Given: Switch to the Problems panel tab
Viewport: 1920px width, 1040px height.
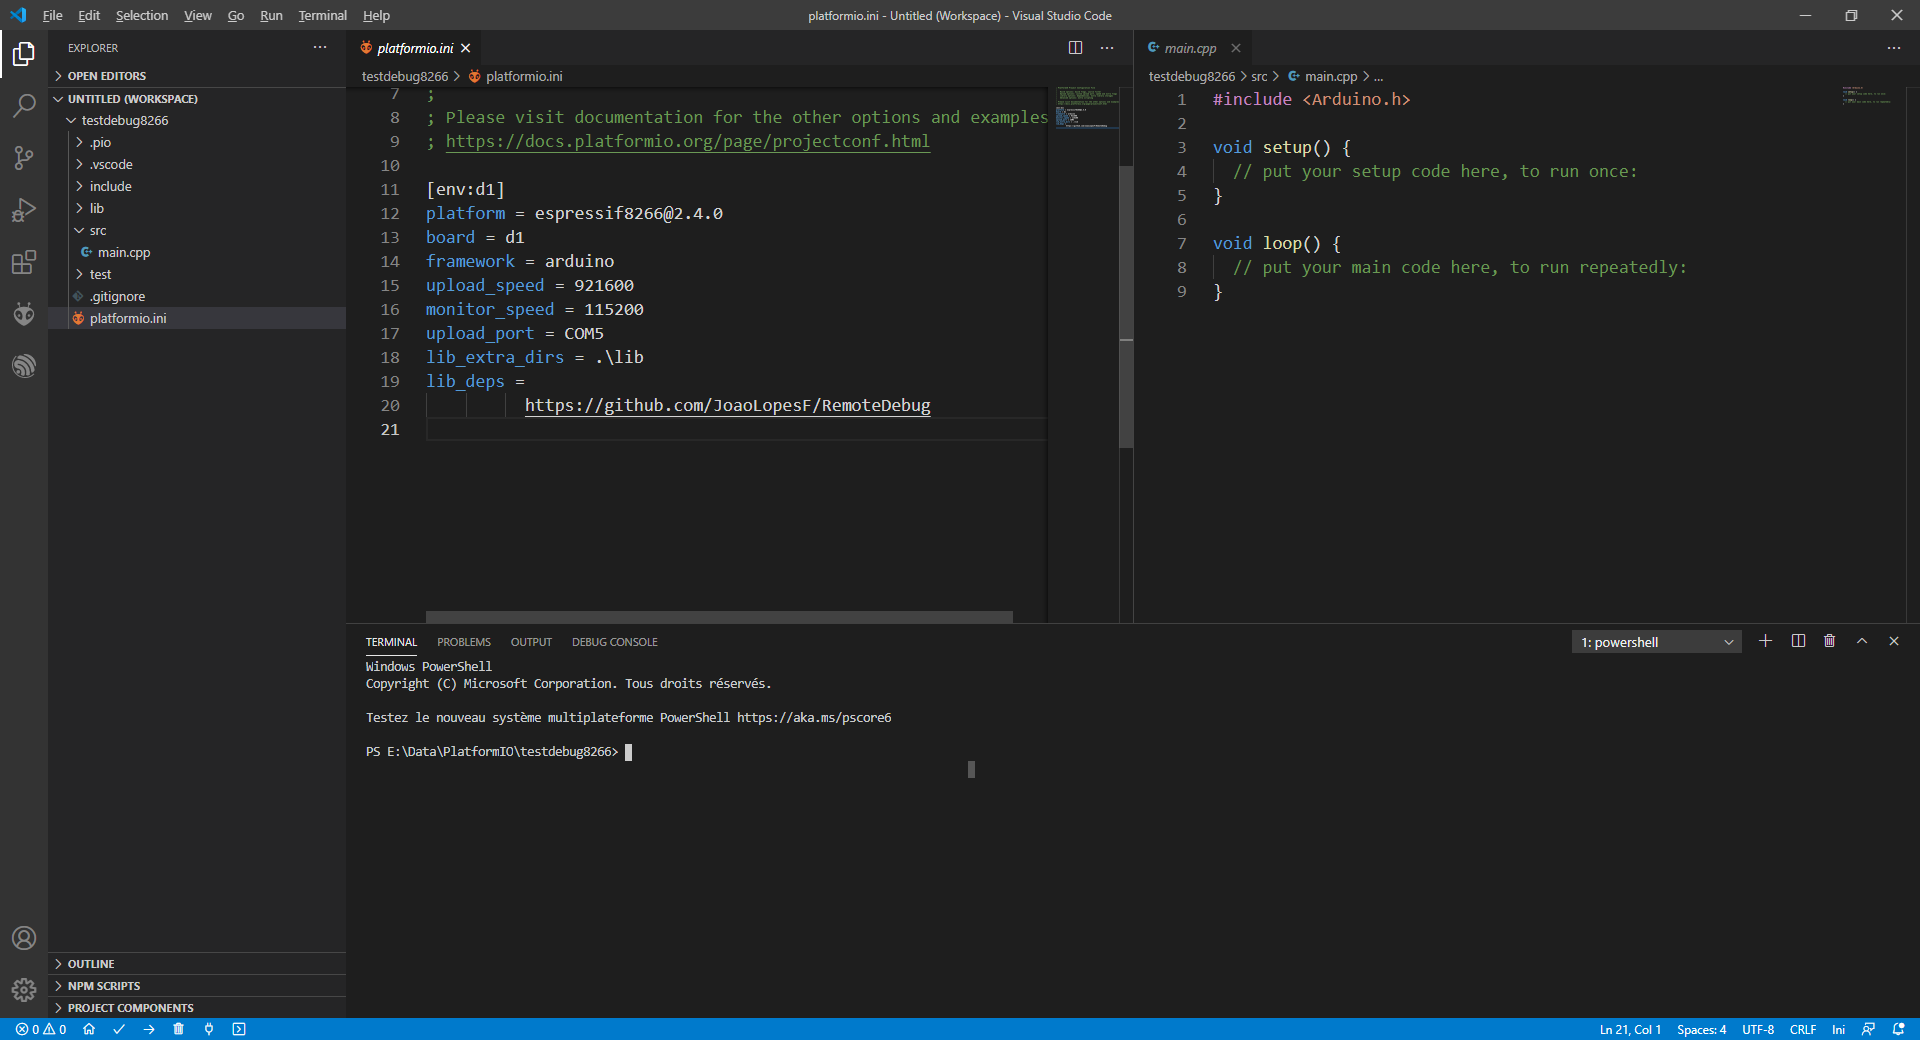Looking at the screenshot, I should [x=464, y=642].
